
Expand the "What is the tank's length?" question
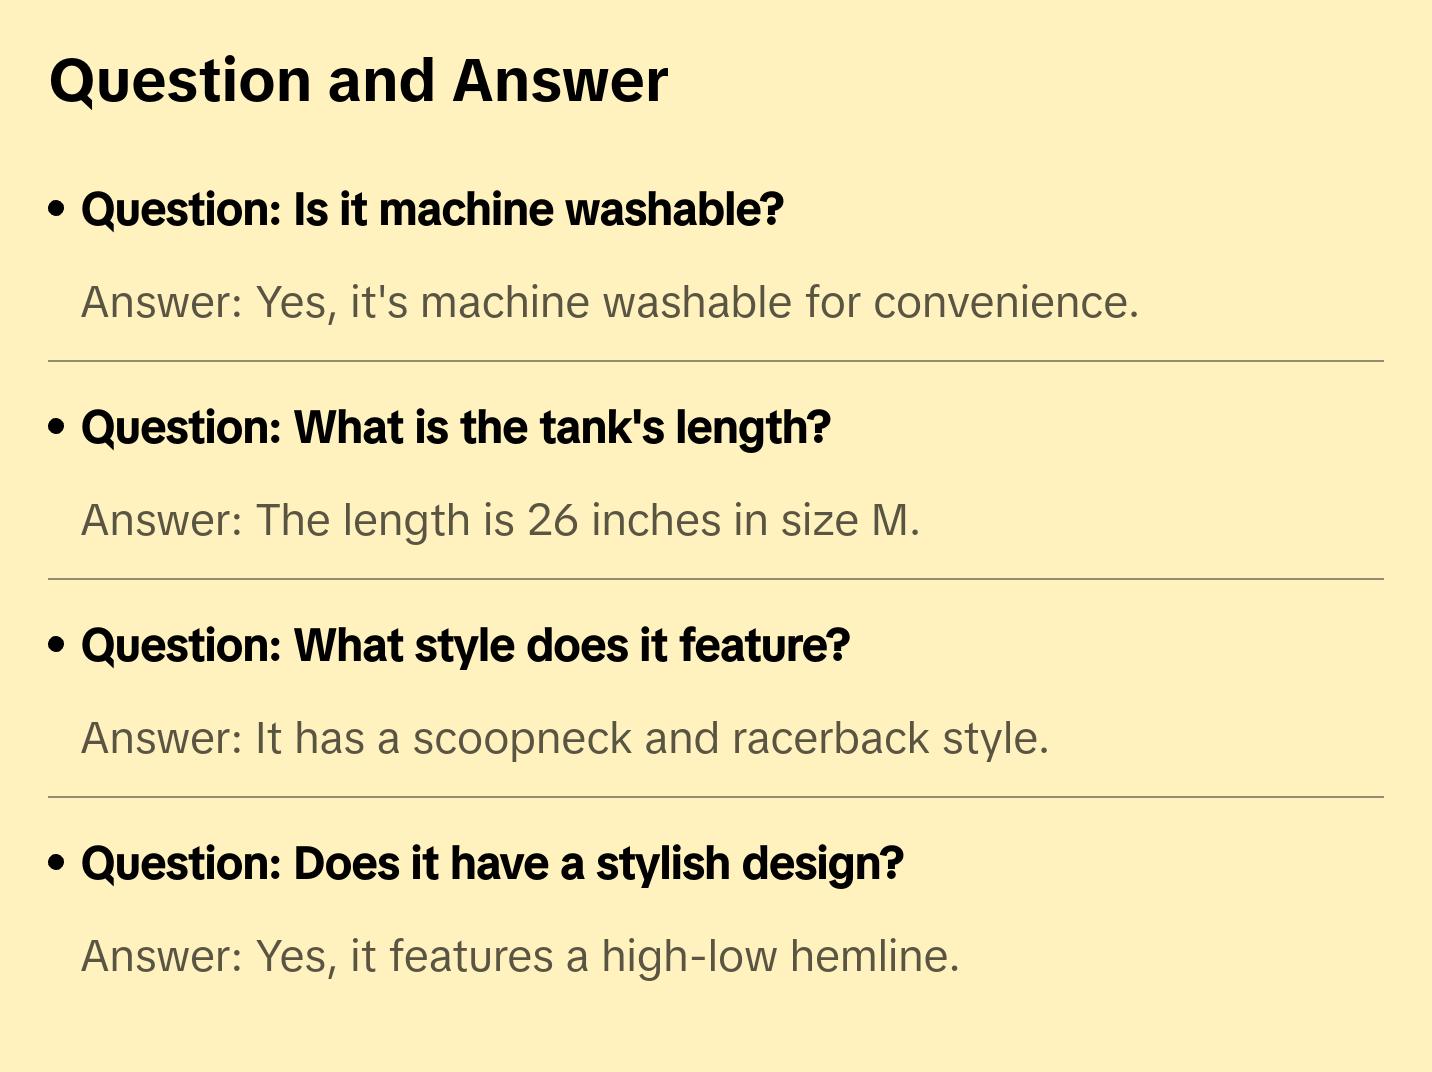click(x=456, y=428)
